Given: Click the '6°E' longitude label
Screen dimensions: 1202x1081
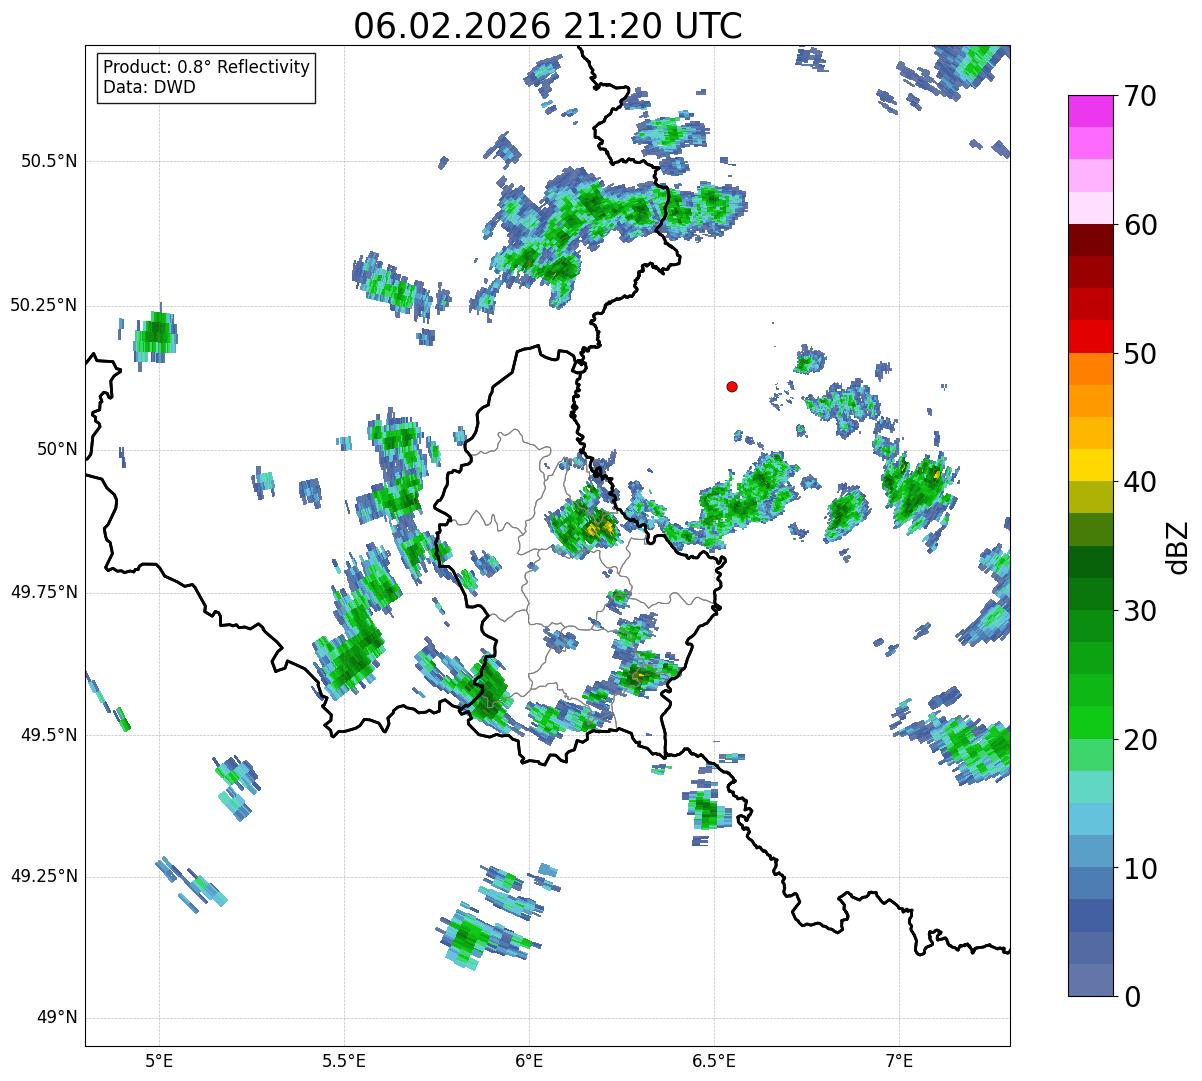Looking at the screenshot, I should point(529,1060).
